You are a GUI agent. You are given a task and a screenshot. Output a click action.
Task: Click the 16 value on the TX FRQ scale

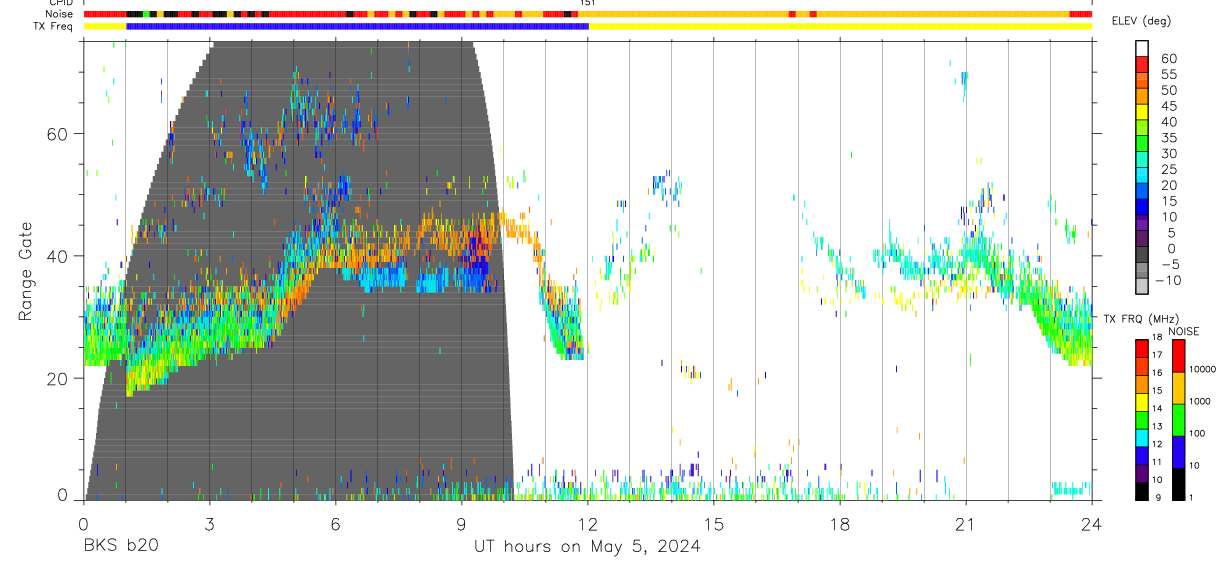[x=1159, y=372]
